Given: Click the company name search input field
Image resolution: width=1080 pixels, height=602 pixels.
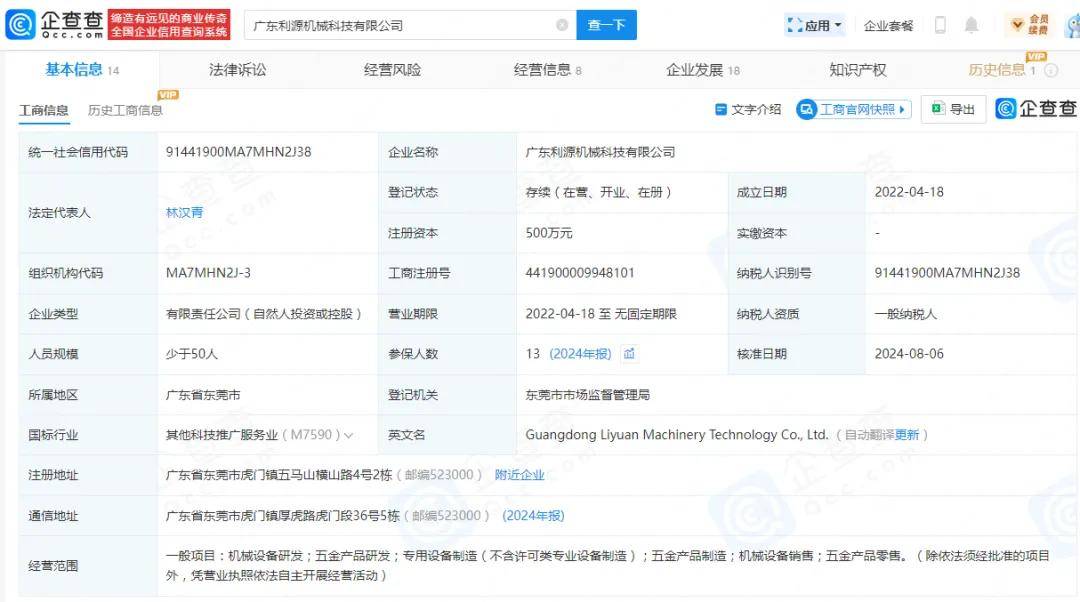Looking at the screenshot, I should [x=400, y=25].
